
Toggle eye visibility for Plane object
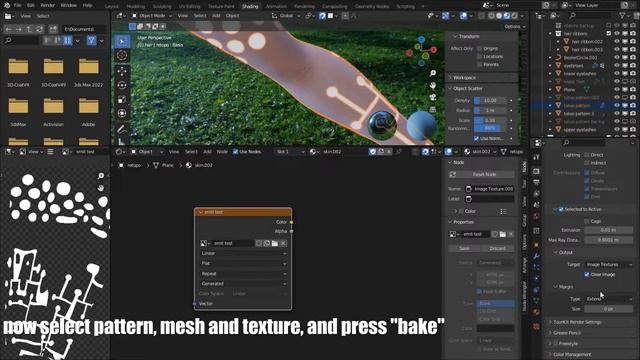pos(617,90)
